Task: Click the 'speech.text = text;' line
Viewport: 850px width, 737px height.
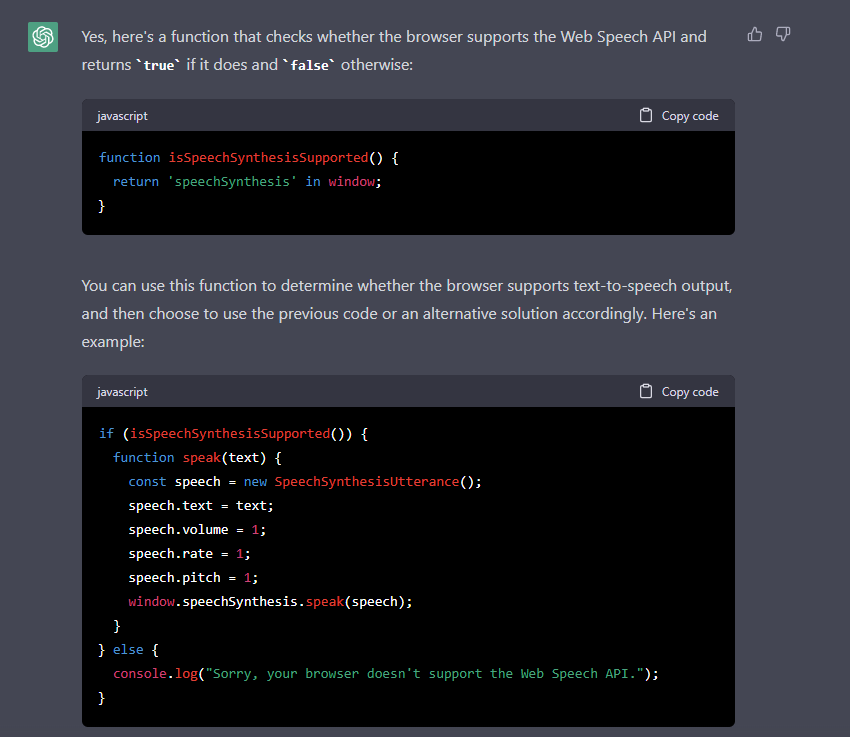Action: tap(201, 505)
